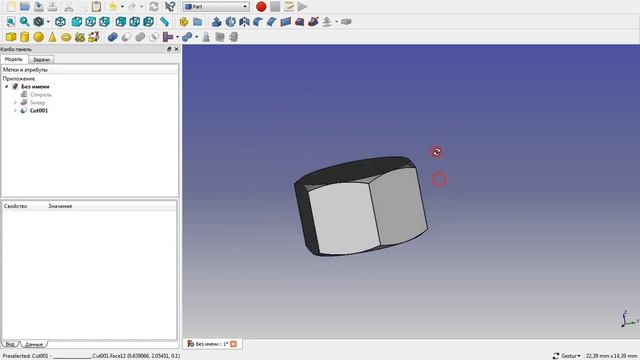Select the Chamfer tool
Image resolution: width=640 pixels, height=360 pixels.
(272, 22)
